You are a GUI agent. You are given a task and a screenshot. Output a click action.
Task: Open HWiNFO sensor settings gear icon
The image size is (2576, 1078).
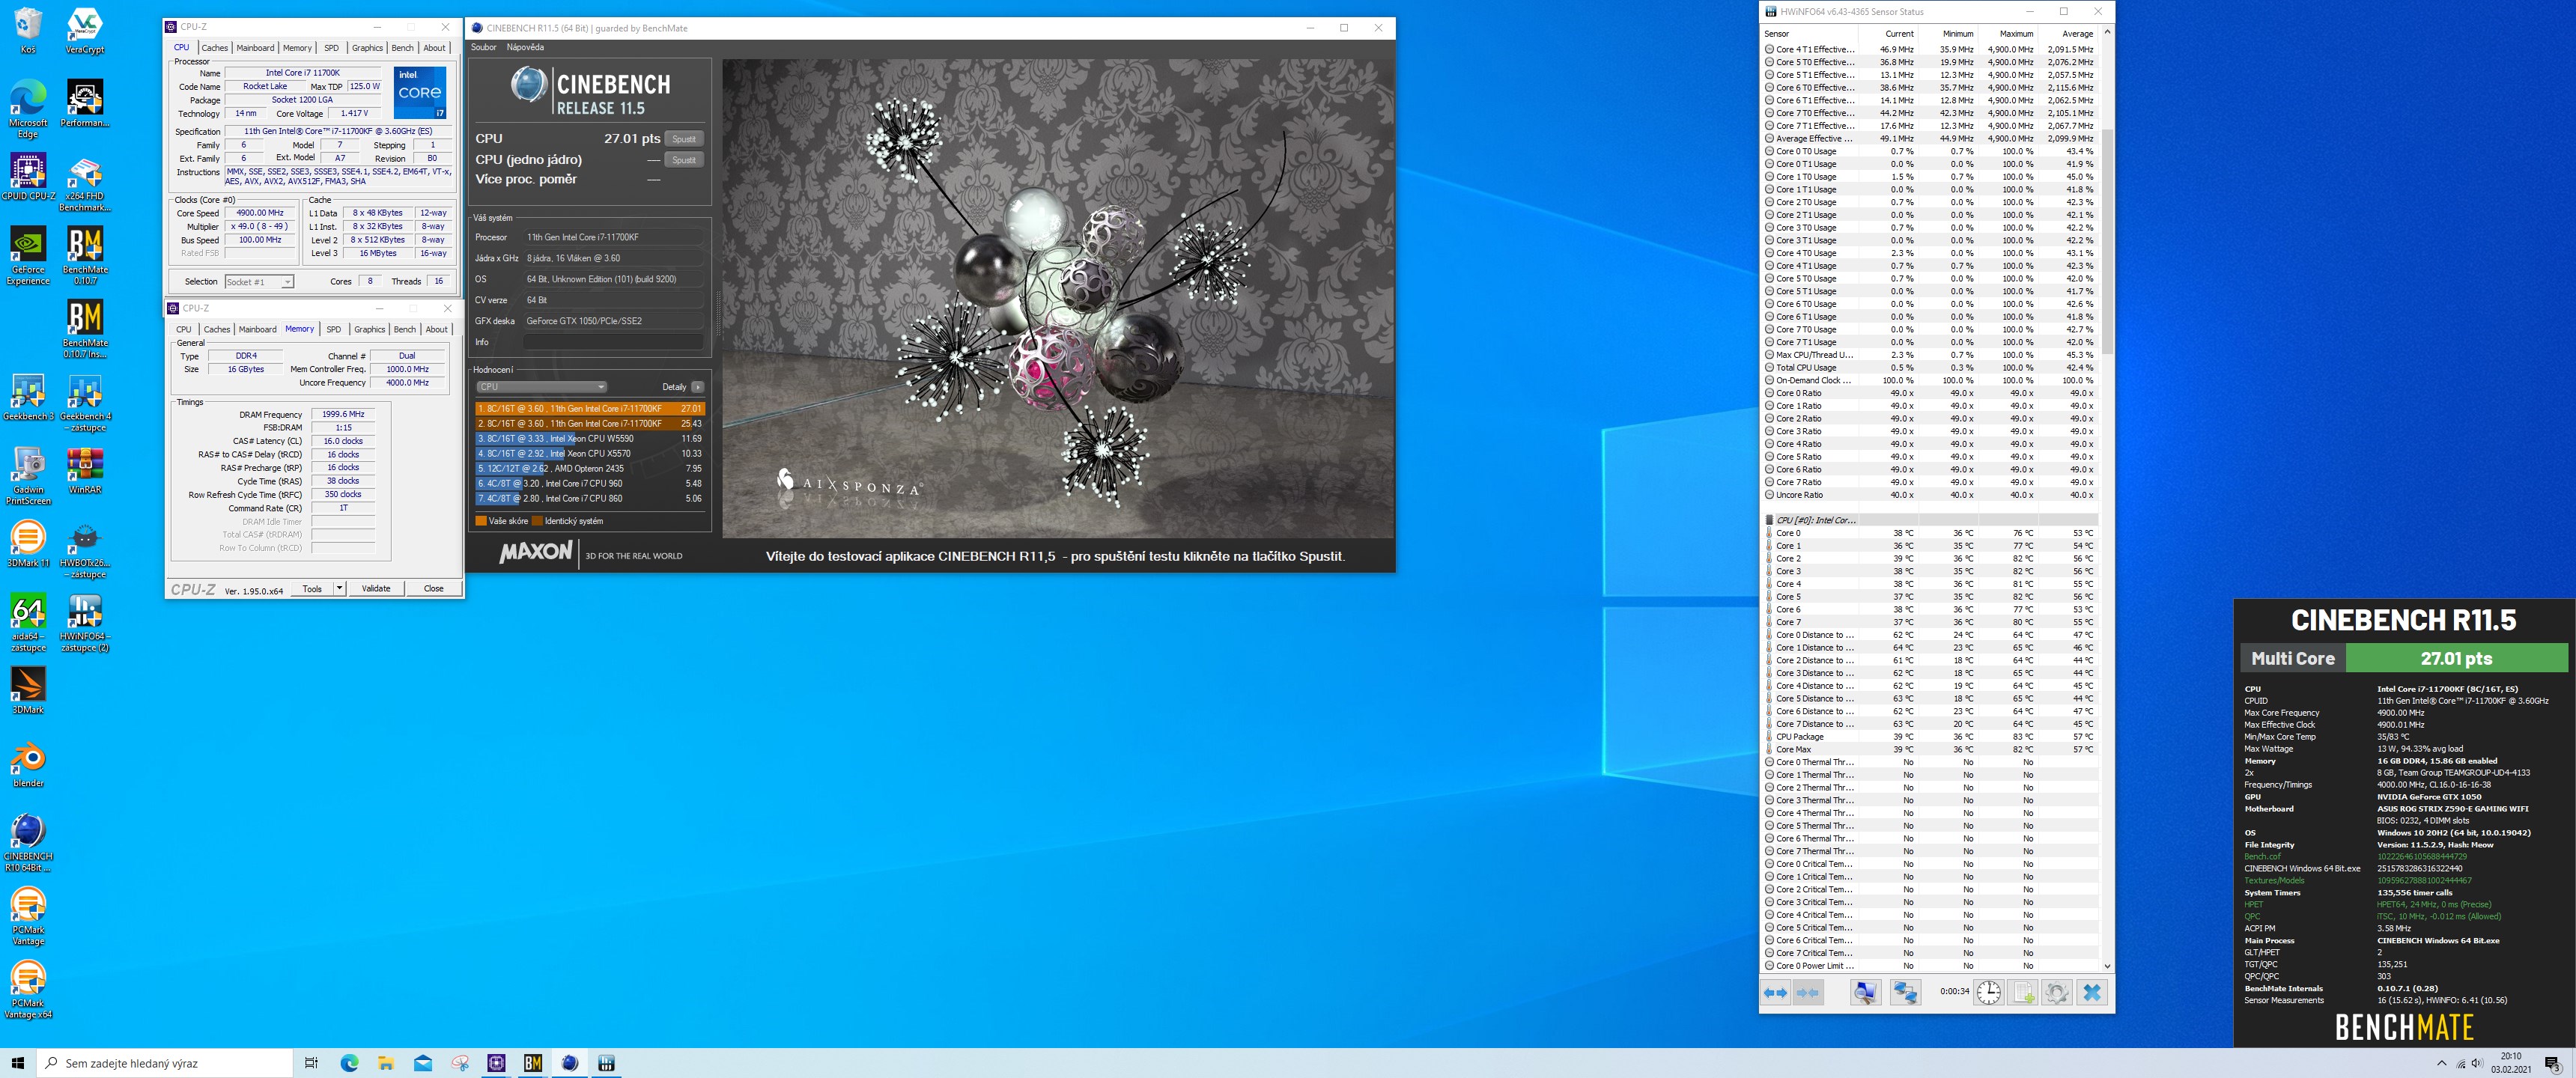tap(2057, 992)
